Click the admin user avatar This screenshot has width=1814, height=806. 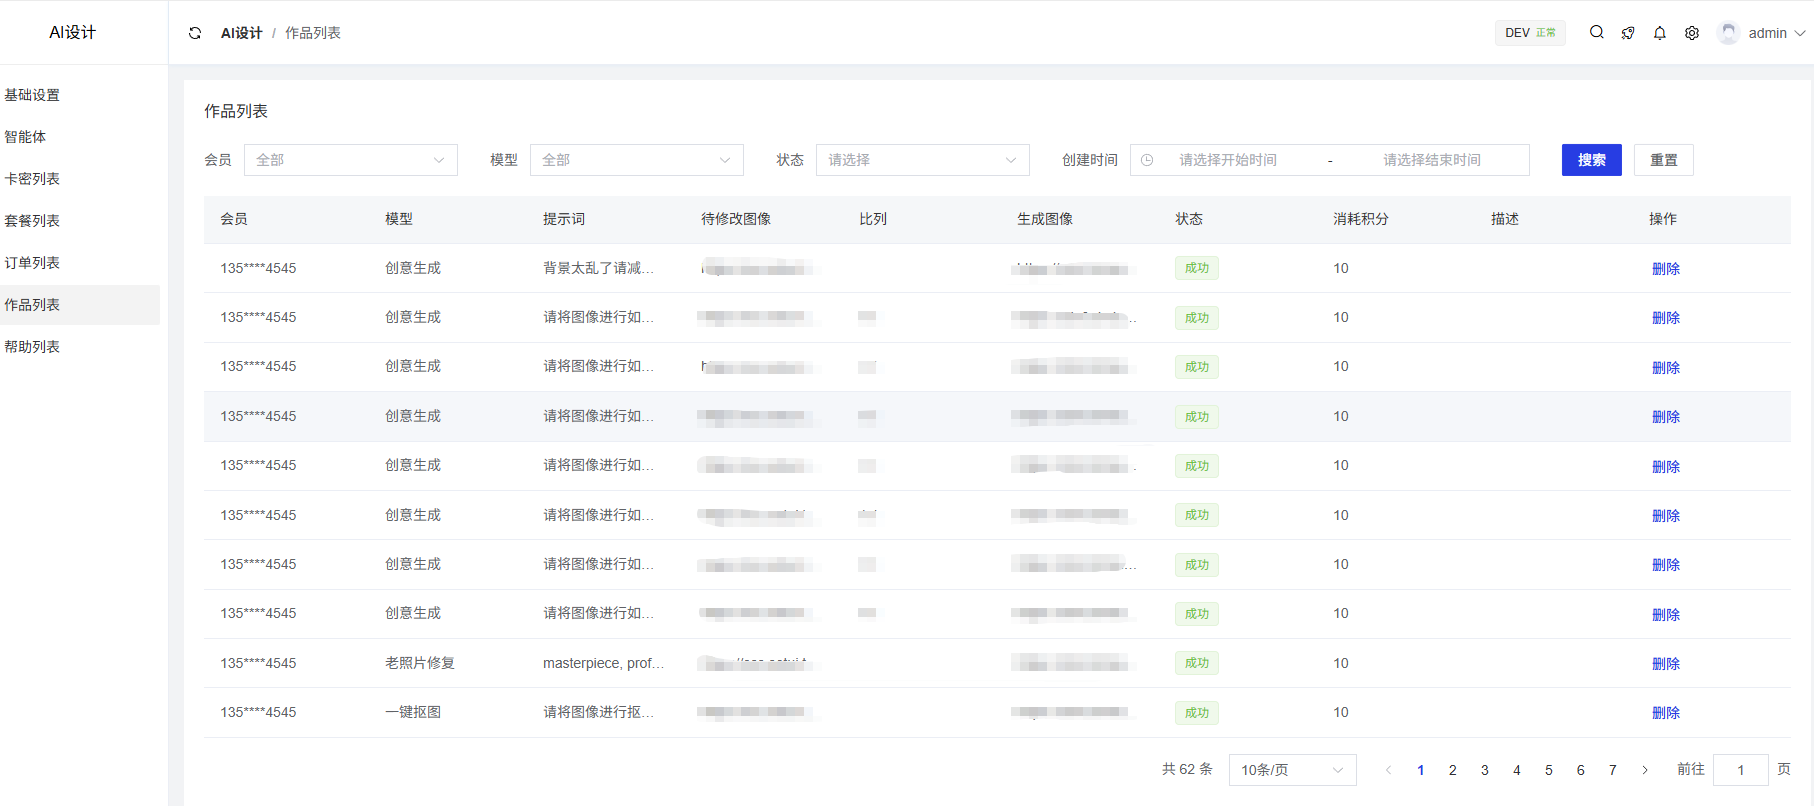tap(1728, 33)
